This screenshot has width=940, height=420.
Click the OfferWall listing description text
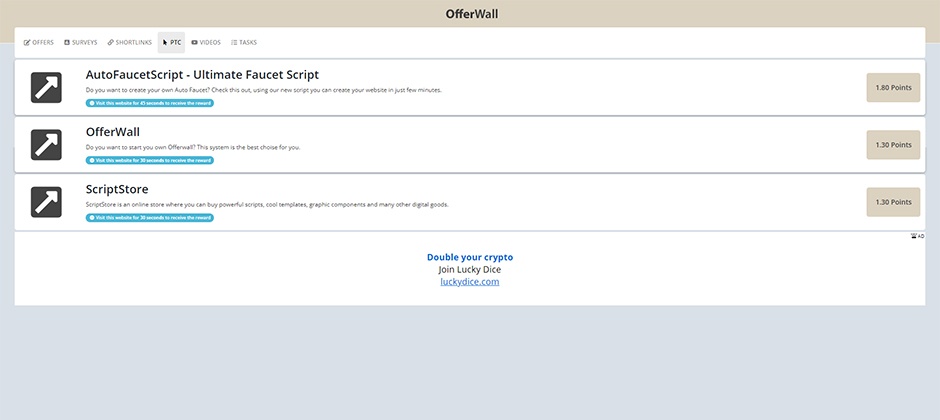pos(193,147)
